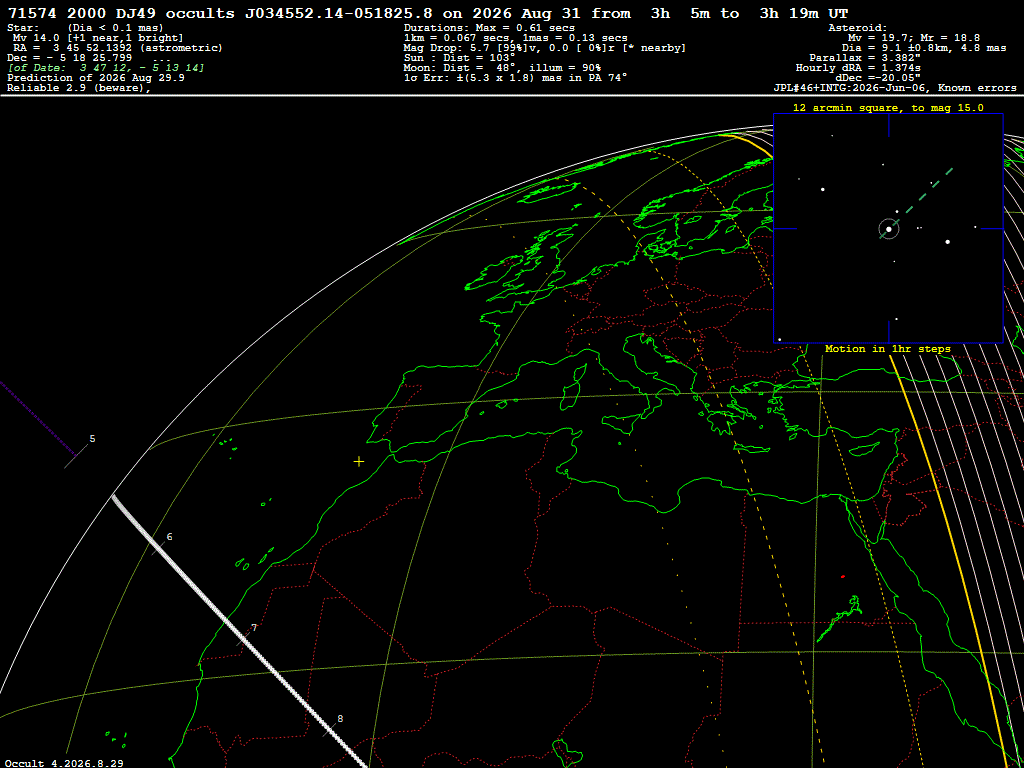This screenshot has height=768, width=1024.
Task: Select time marker 7 on shadow path
Action: click(x=254, y=628)
